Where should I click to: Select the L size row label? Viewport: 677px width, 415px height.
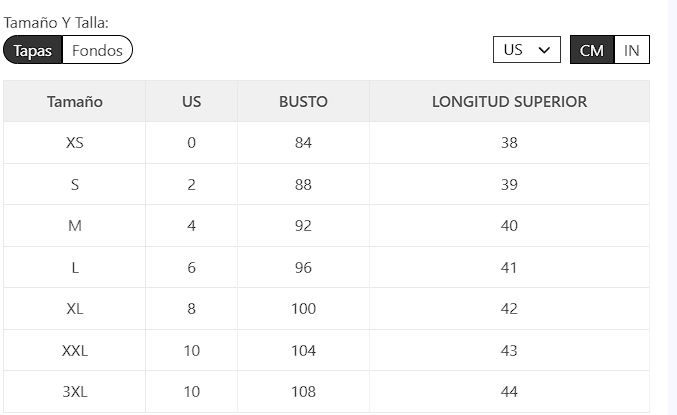click(75, 268)
